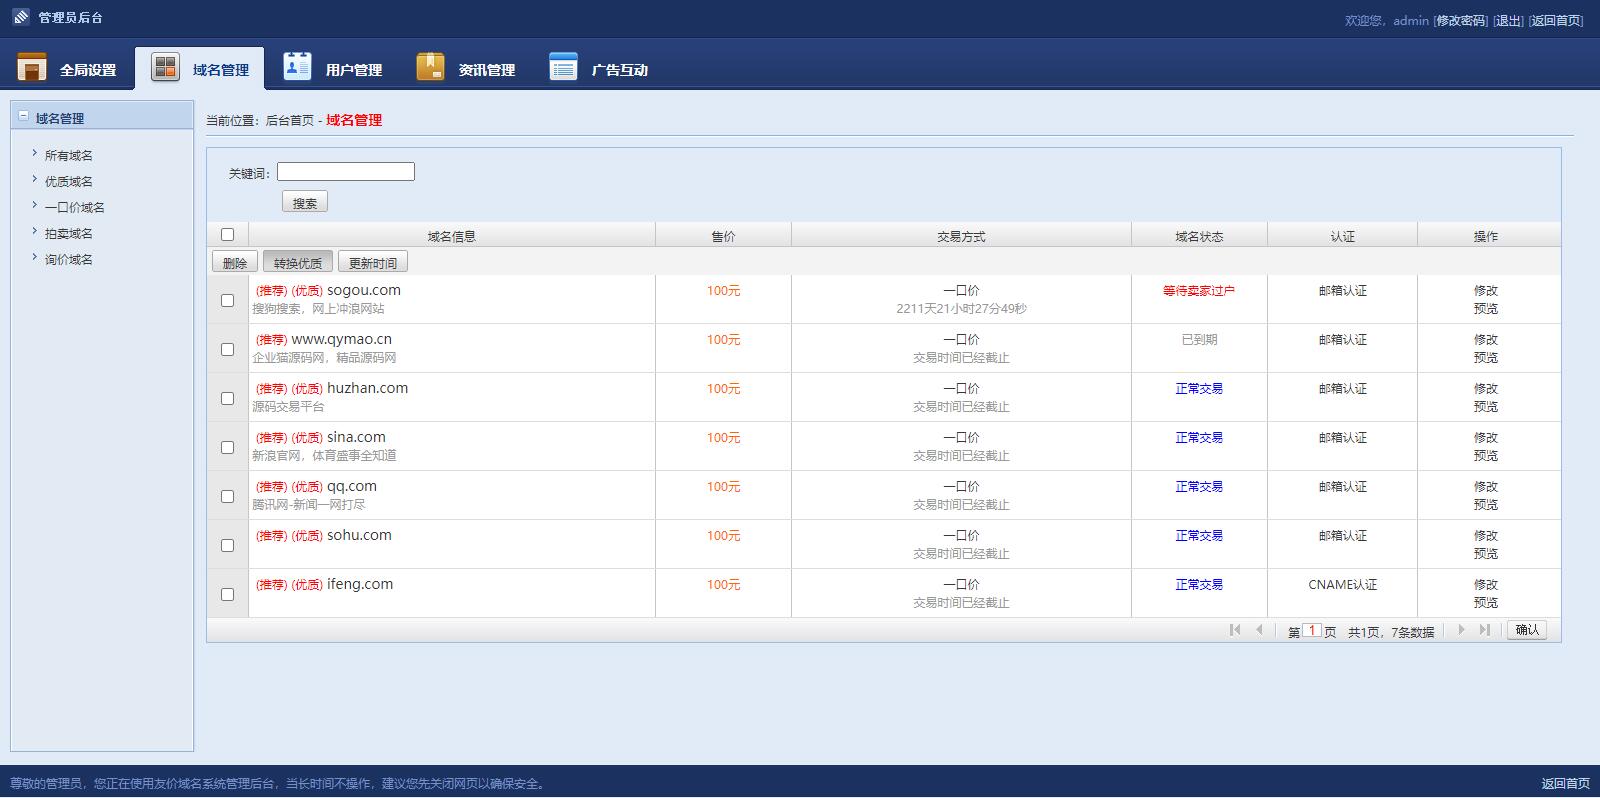The width and height of the screenshot is (1600, 798).
Task: Click 修改密码 in the top bar
Action: coord(1460,21)
